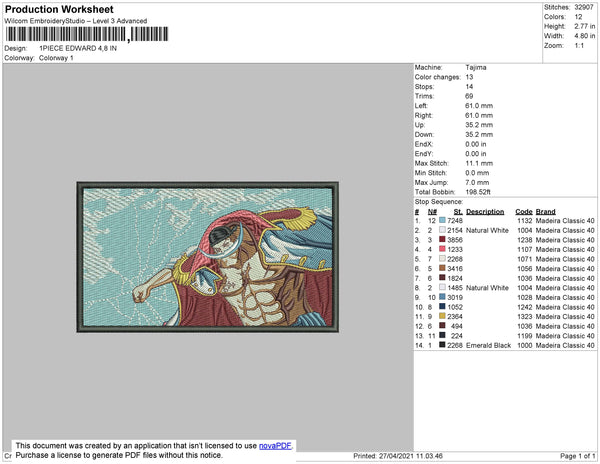
Task: Click stitch count '2364' in row 11
Action: click(455, 316)
